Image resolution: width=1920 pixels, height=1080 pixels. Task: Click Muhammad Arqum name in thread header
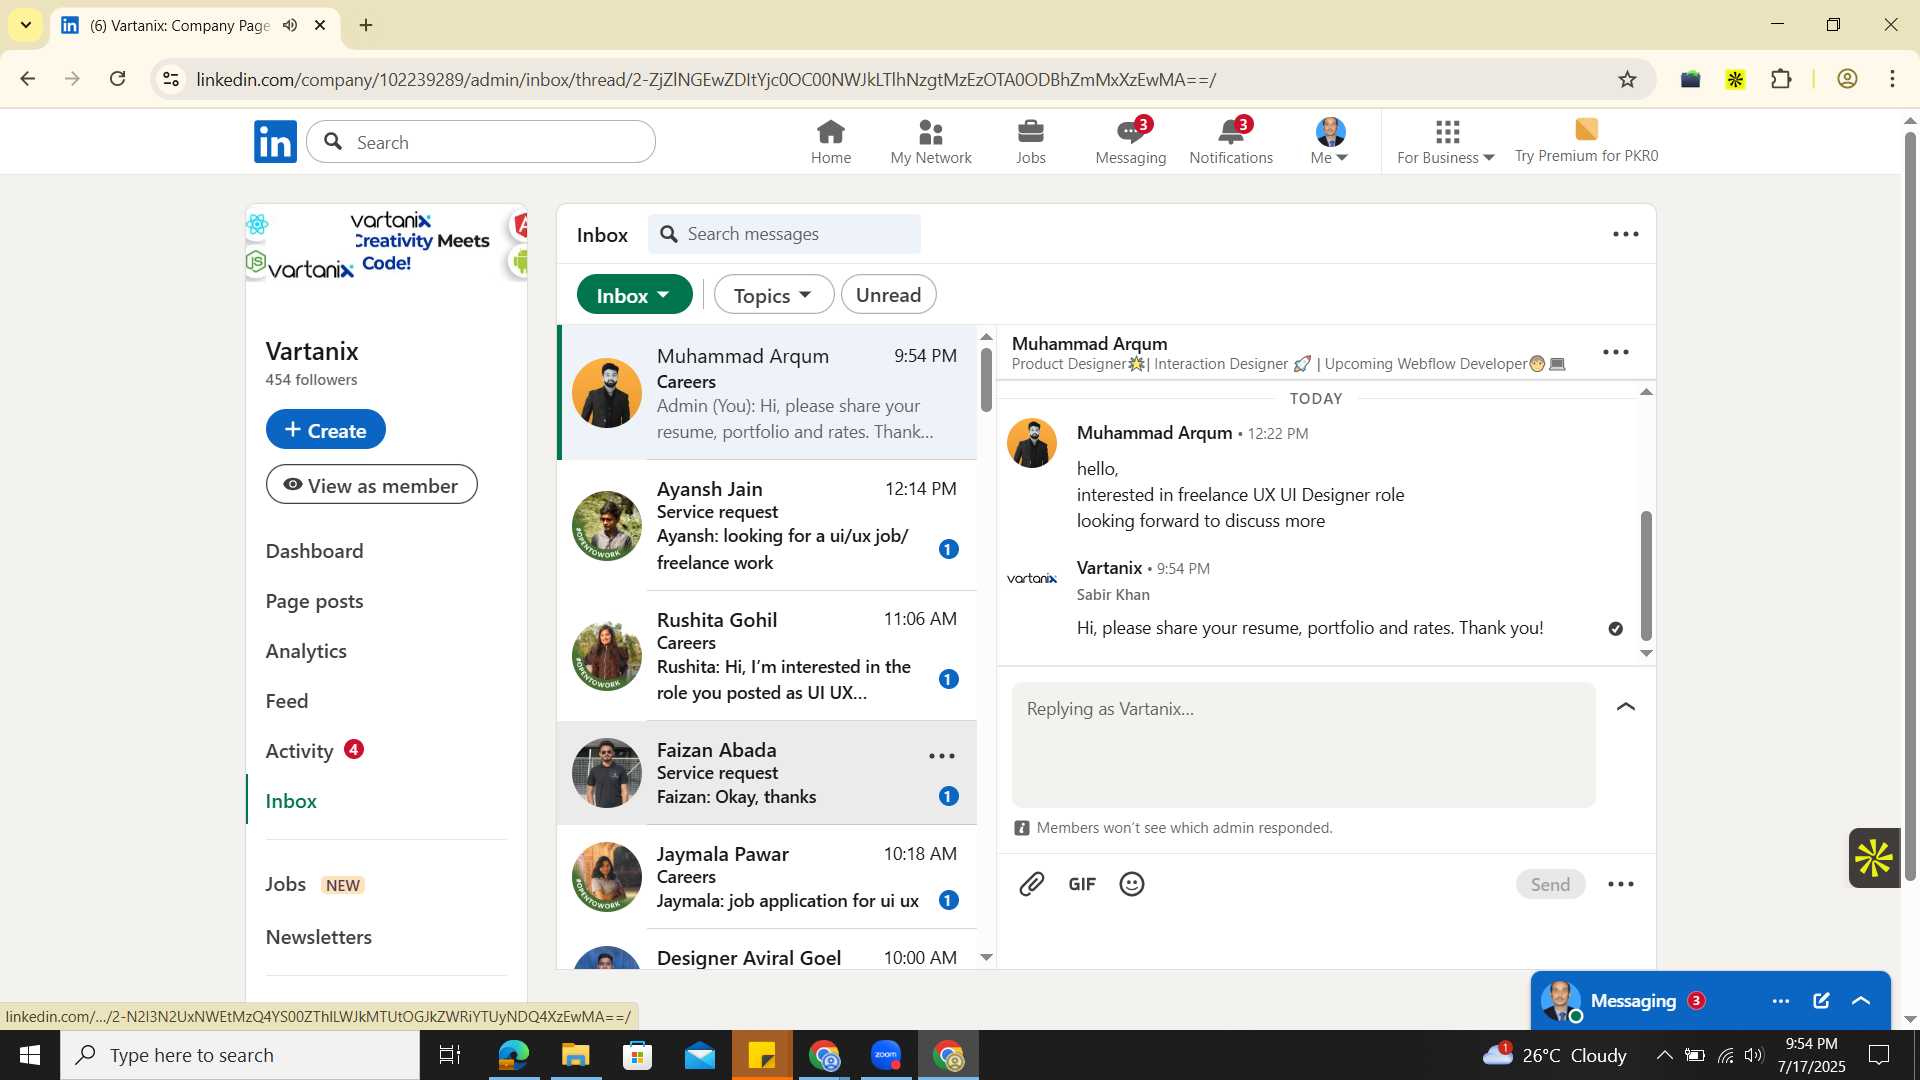[x=1089, y=343]
